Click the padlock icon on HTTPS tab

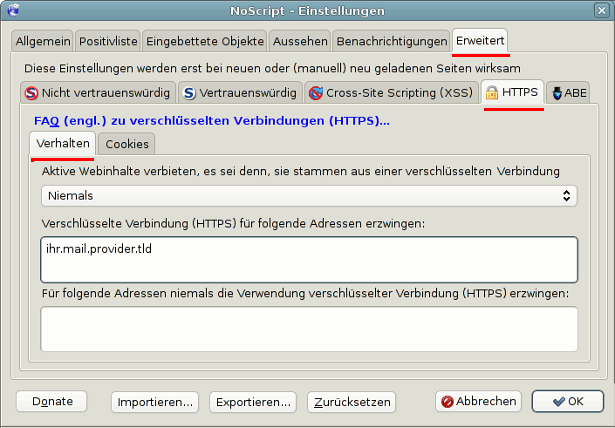point(491,93)
